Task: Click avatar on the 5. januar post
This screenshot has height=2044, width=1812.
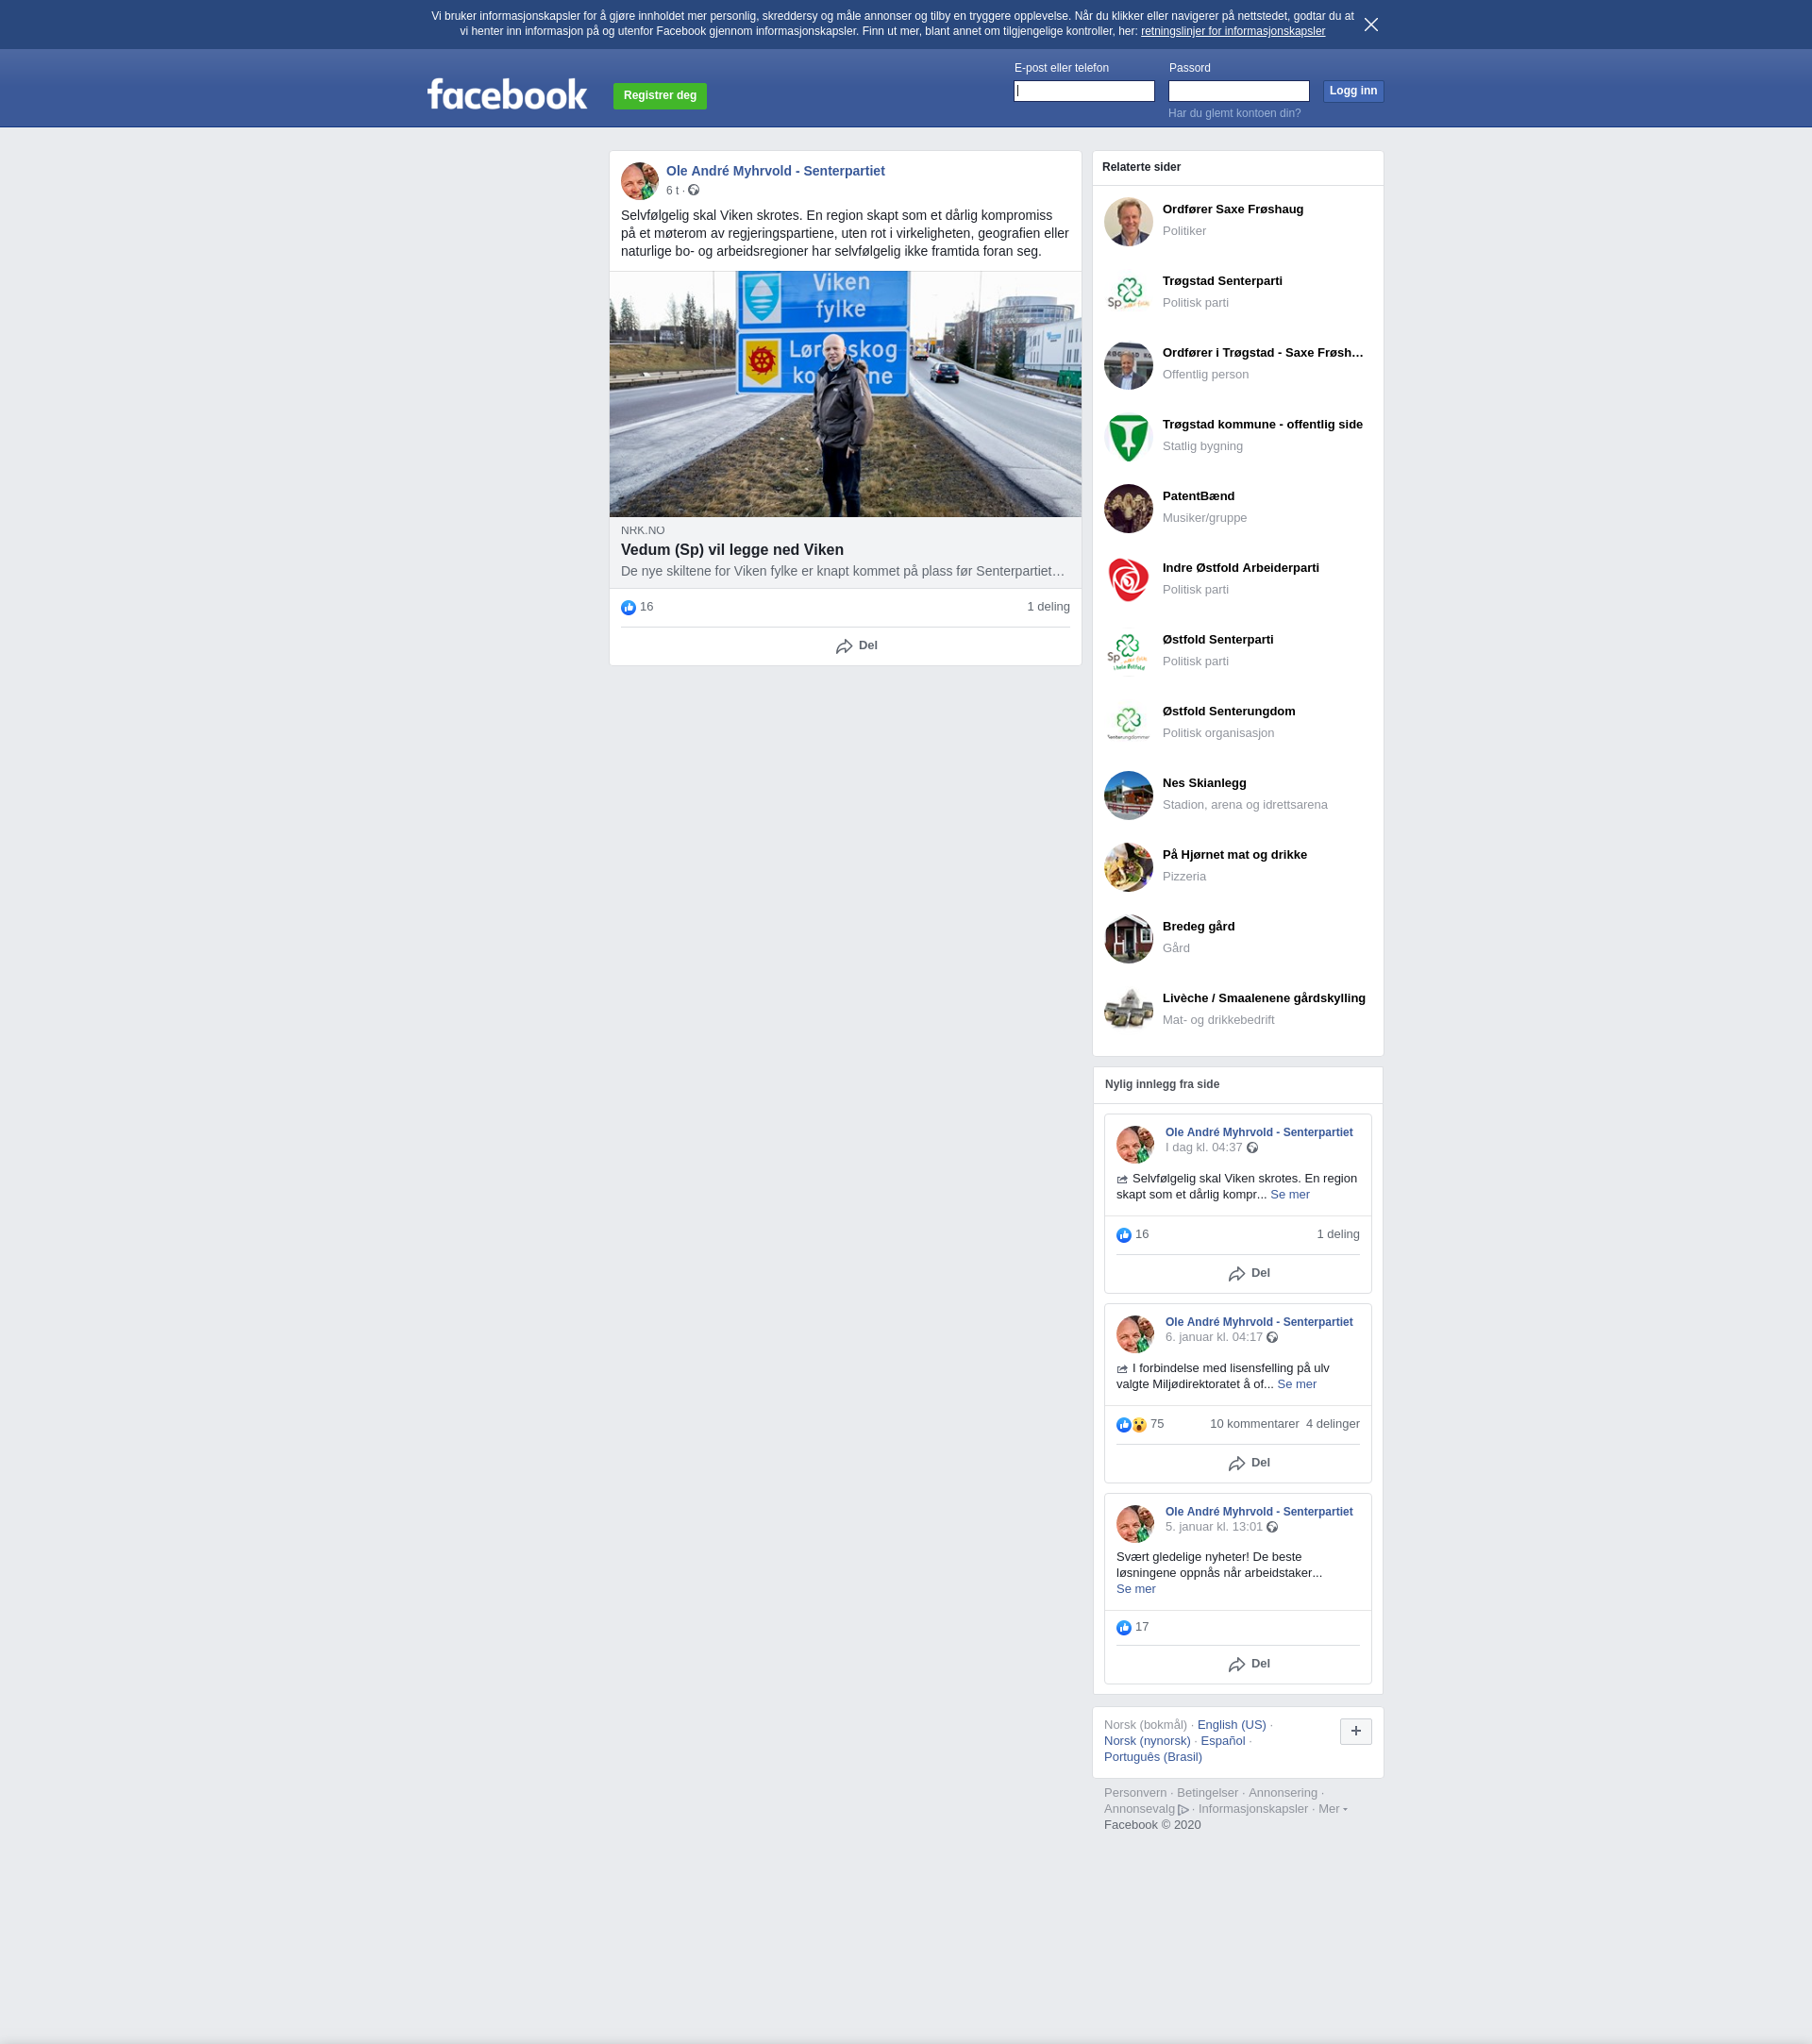Action: (1135, 1524)
